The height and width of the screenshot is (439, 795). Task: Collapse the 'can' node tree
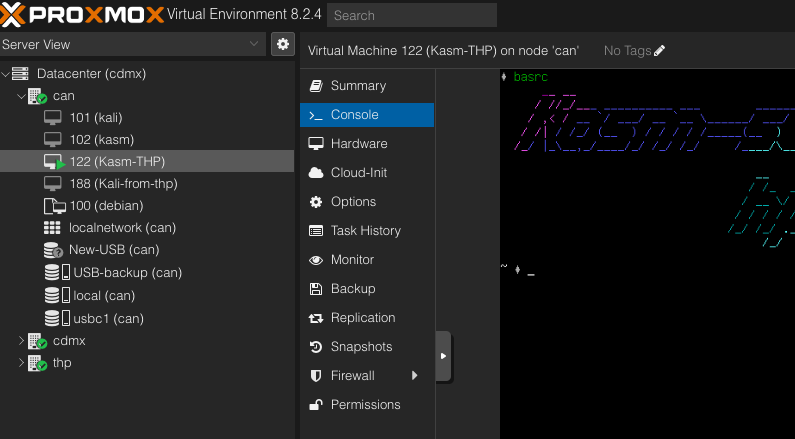coord(22,96)
